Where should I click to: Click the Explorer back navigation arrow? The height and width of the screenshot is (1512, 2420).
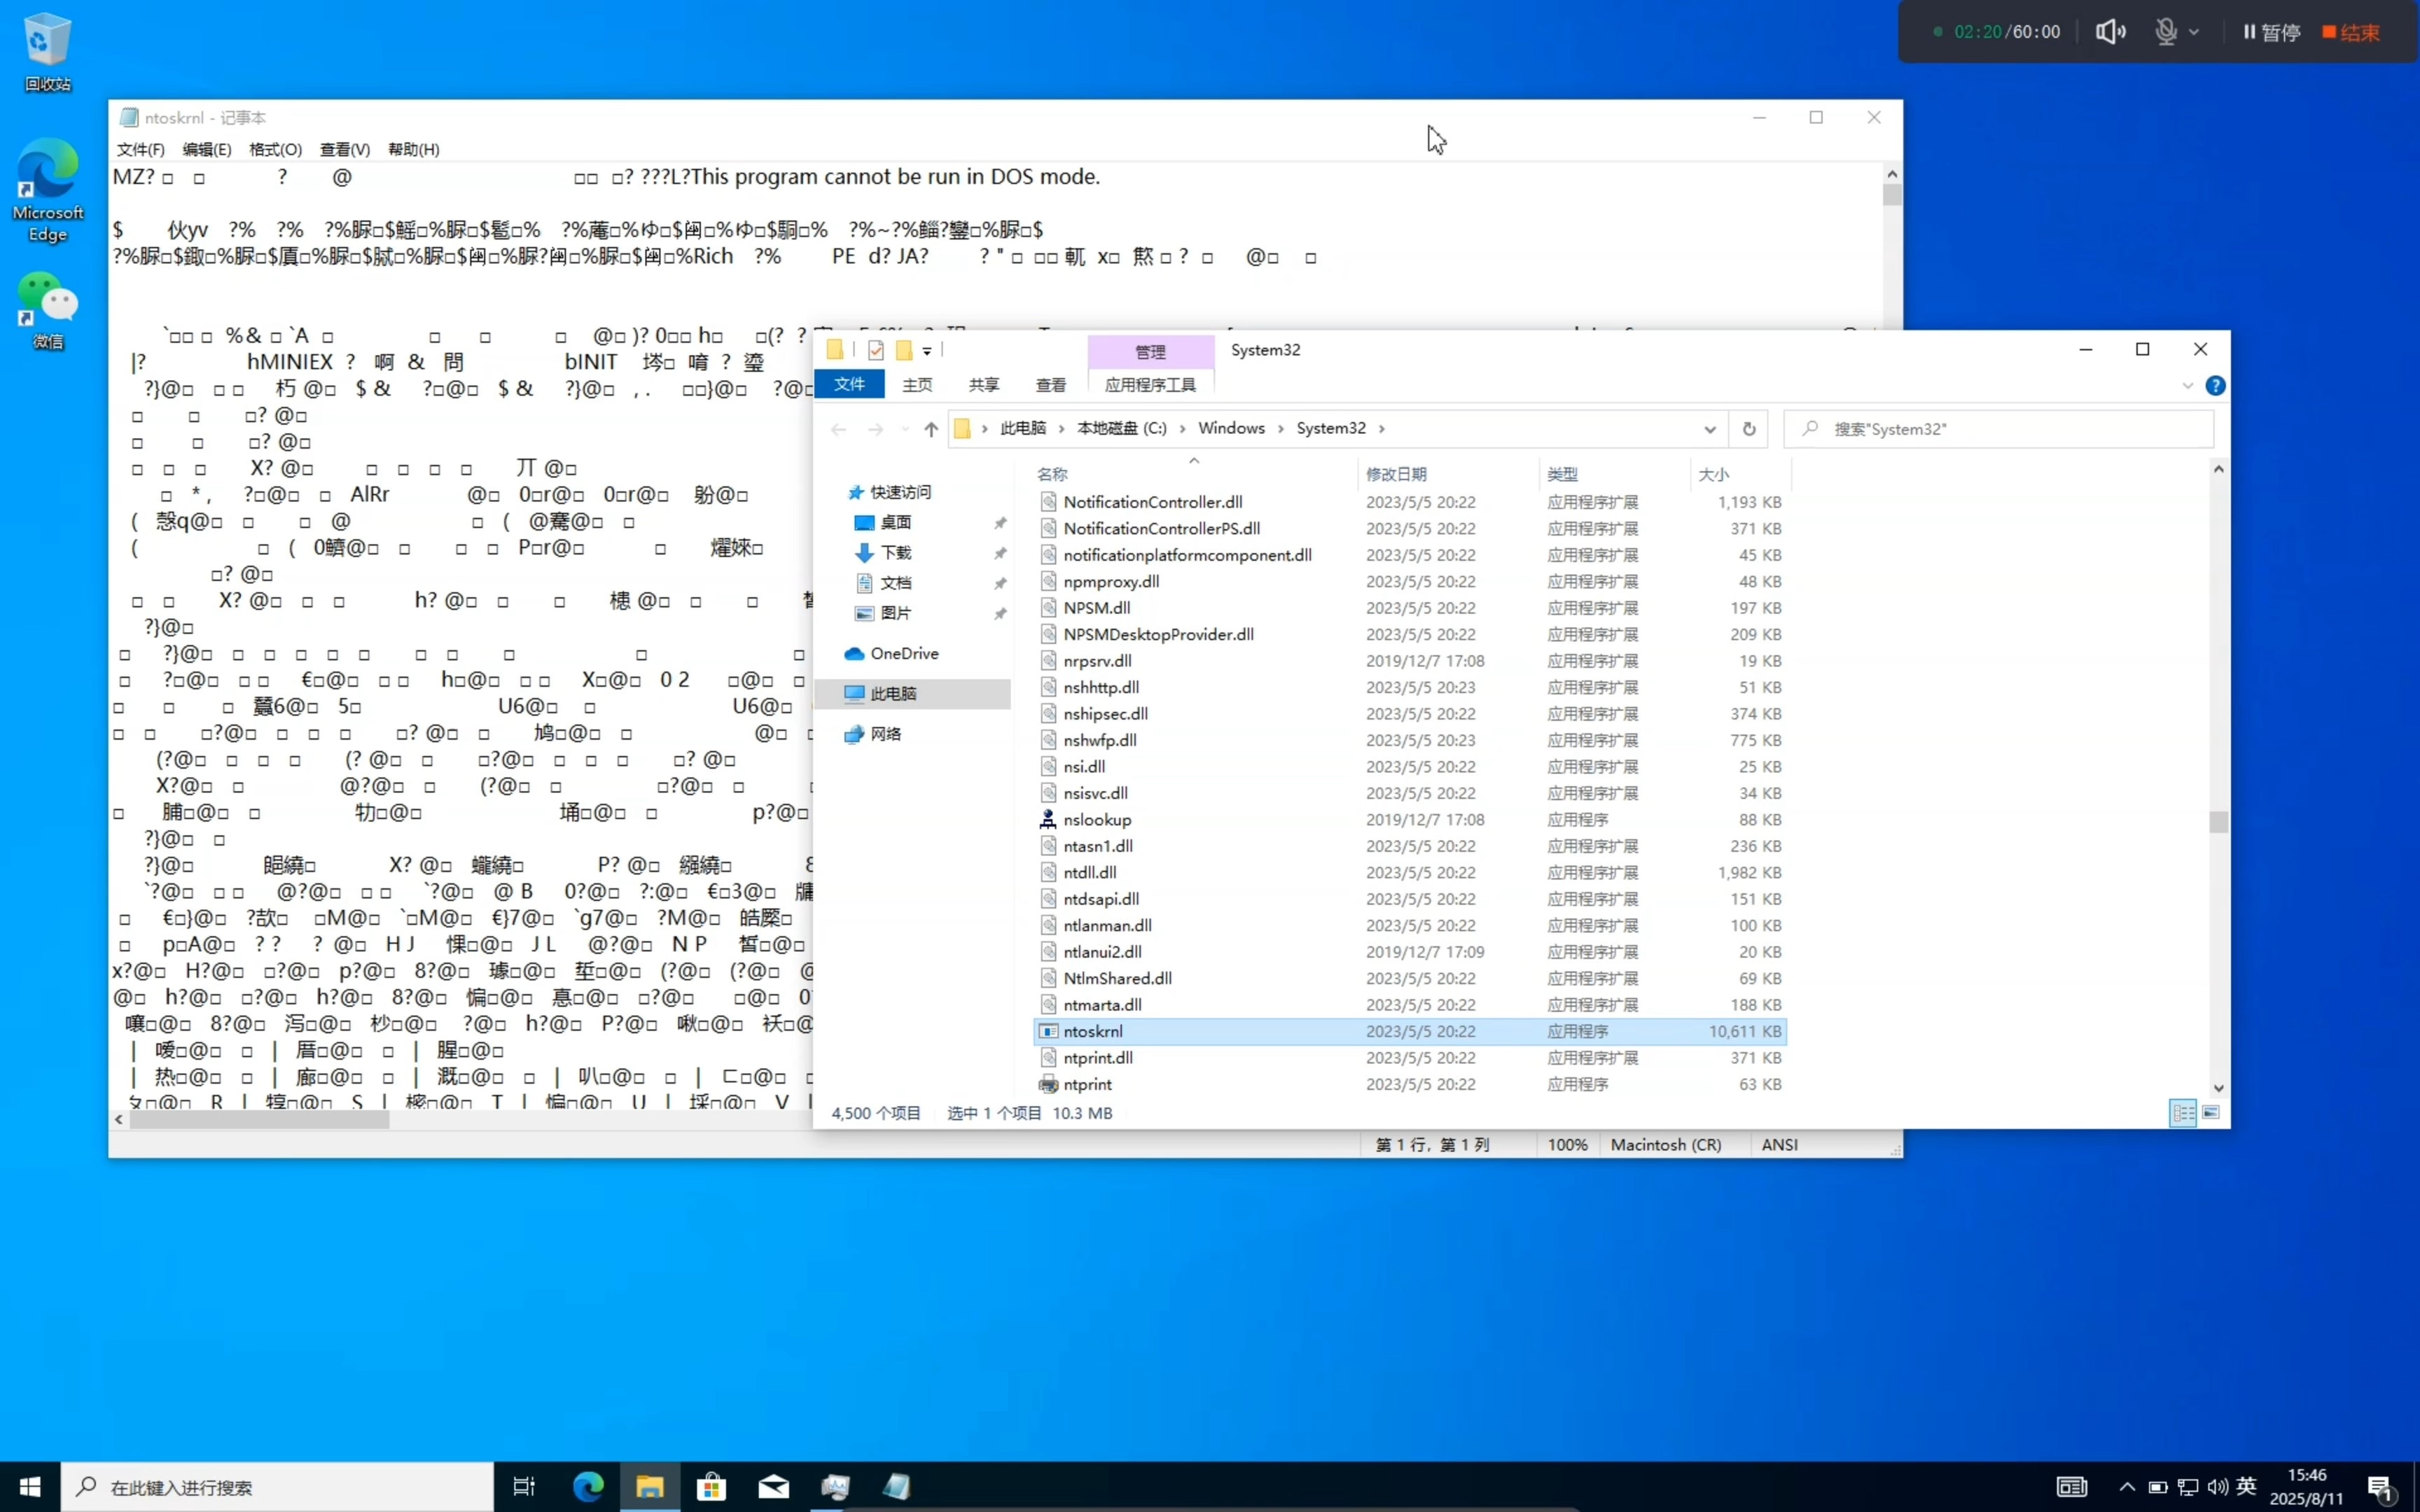[x=838, y=429]
